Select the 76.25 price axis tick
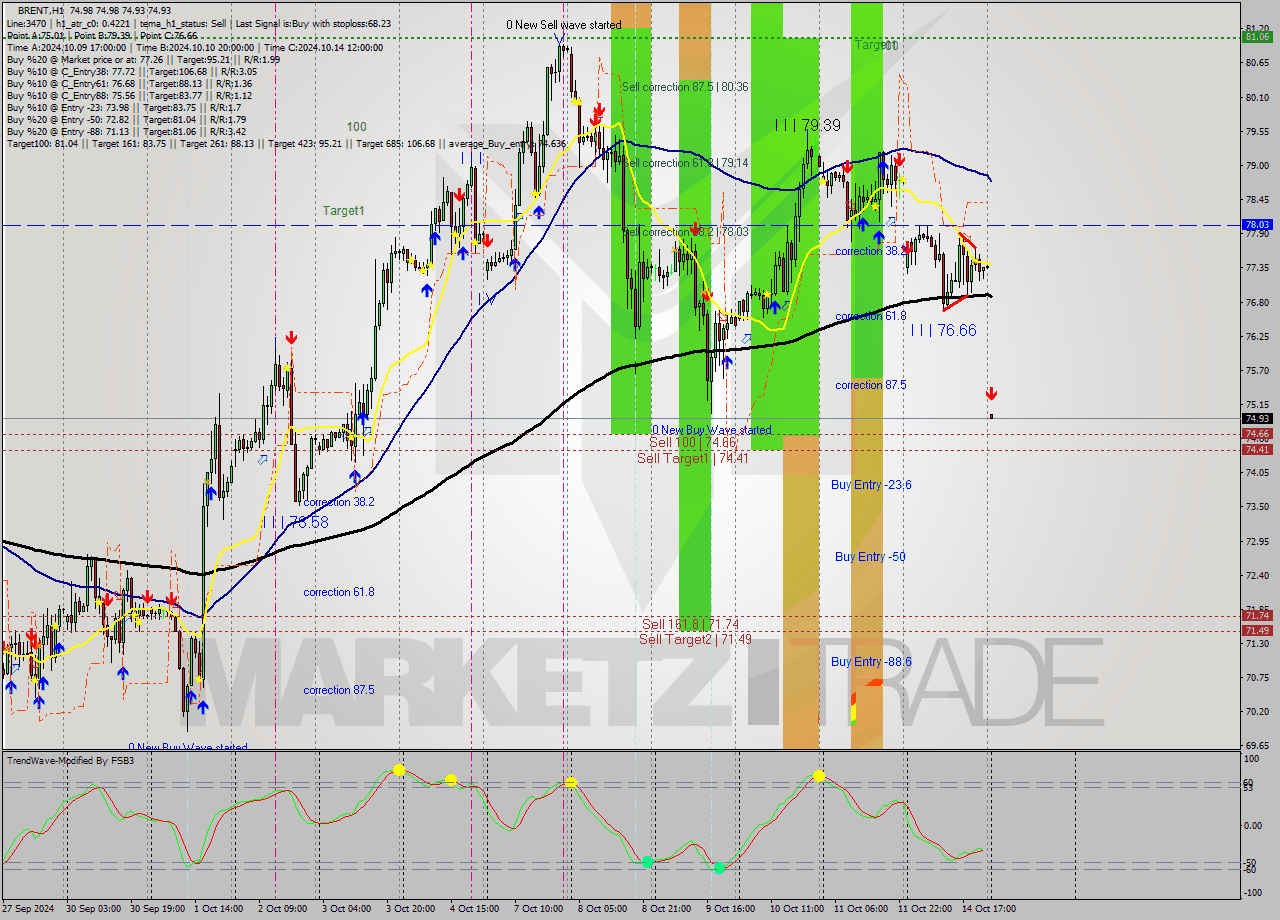This screenshot has height=920, width=1280. [x=1256, y=336]
